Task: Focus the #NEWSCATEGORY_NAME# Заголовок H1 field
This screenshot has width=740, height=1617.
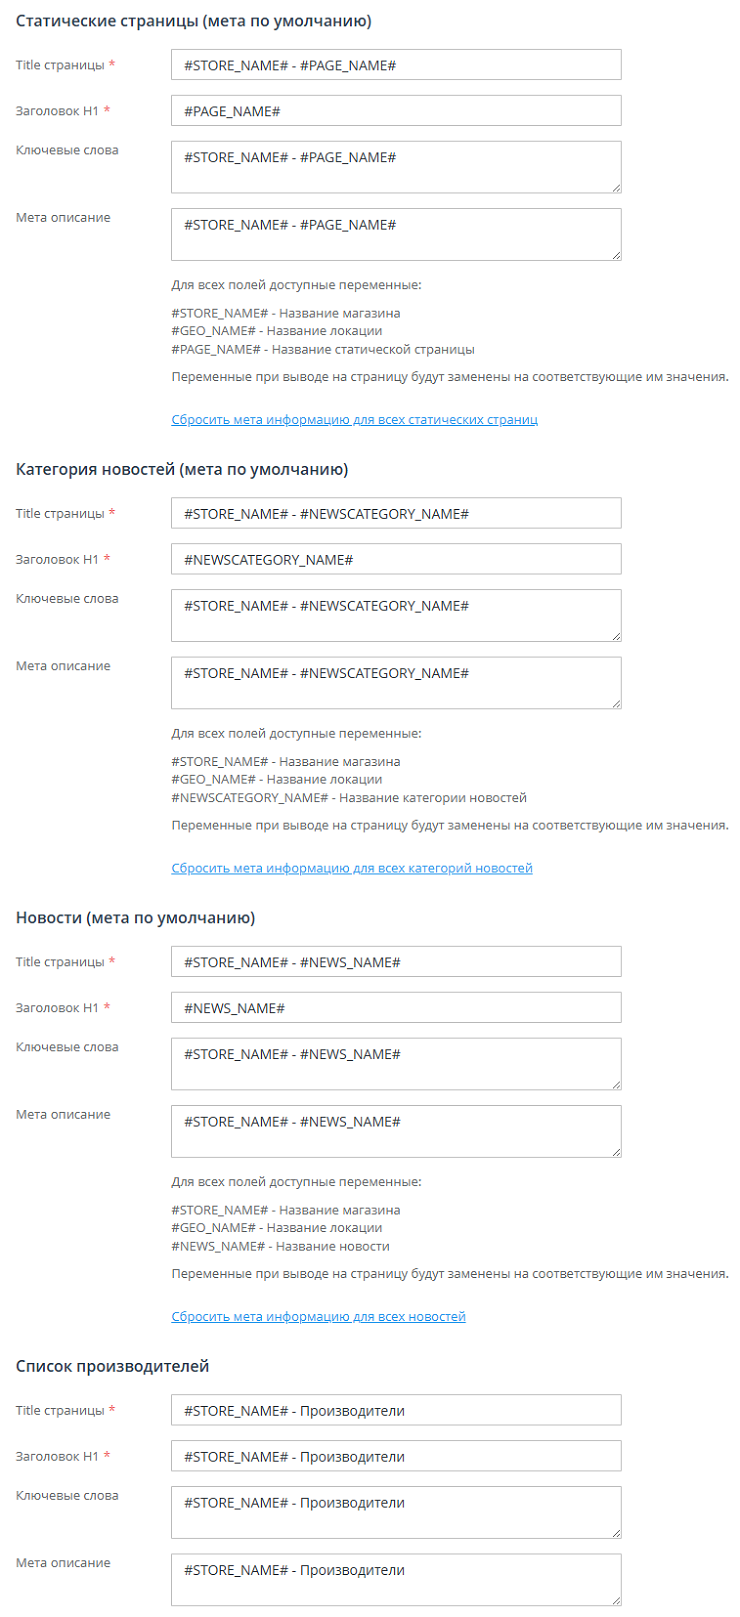Action: (396, 560)
